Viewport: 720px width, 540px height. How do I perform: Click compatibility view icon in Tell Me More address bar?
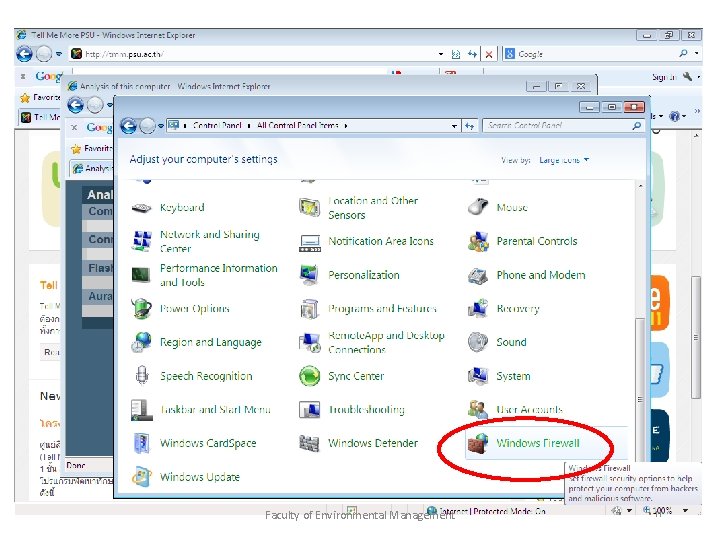(x=456, y=54)
